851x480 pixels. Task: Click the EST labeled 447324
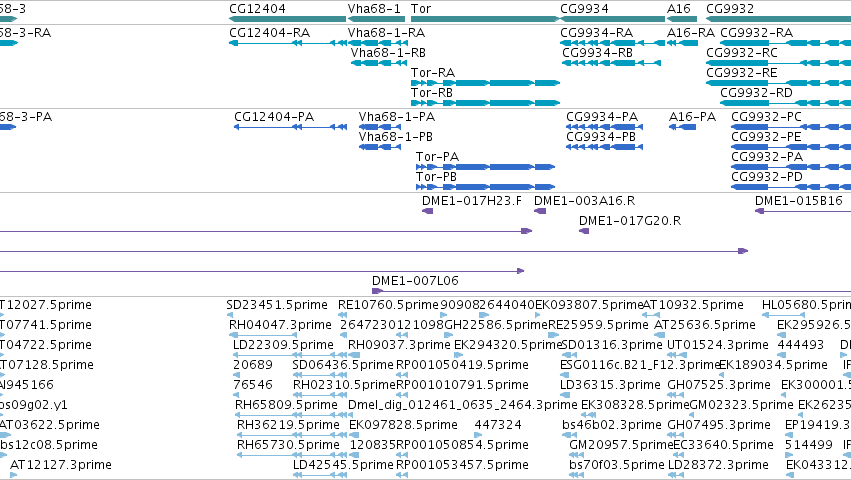[x=498, y=425]
